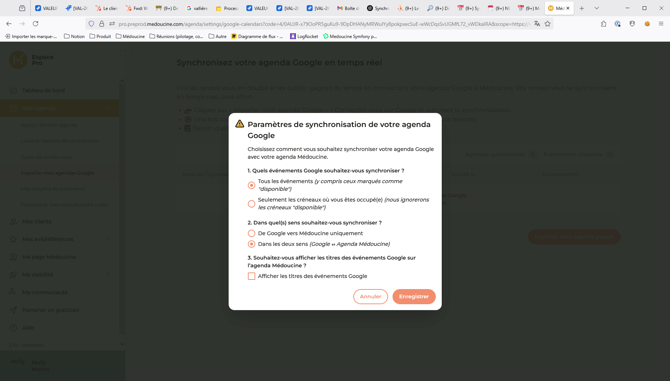Choose 'Dans les deux sens' radio option
Viewport: 670px width, 381px height.
(x=251, y=244)
